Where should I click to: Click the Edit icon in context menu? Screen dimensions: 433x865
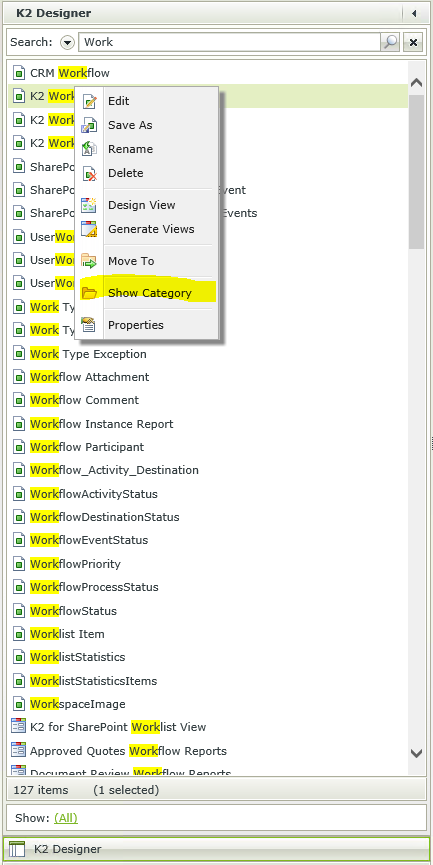(x=89, y=102)
